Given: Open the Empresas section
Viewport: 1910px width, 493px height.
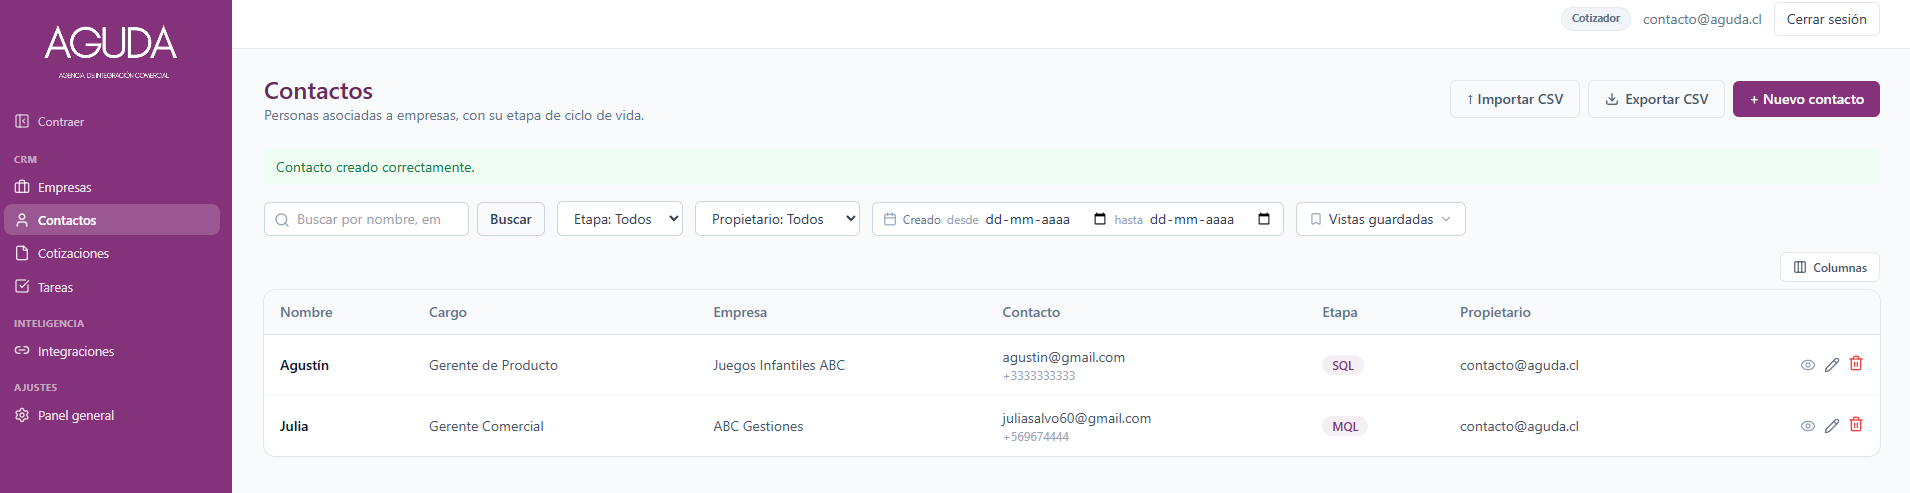Looking at the screenshot, I should coord(54,187).
